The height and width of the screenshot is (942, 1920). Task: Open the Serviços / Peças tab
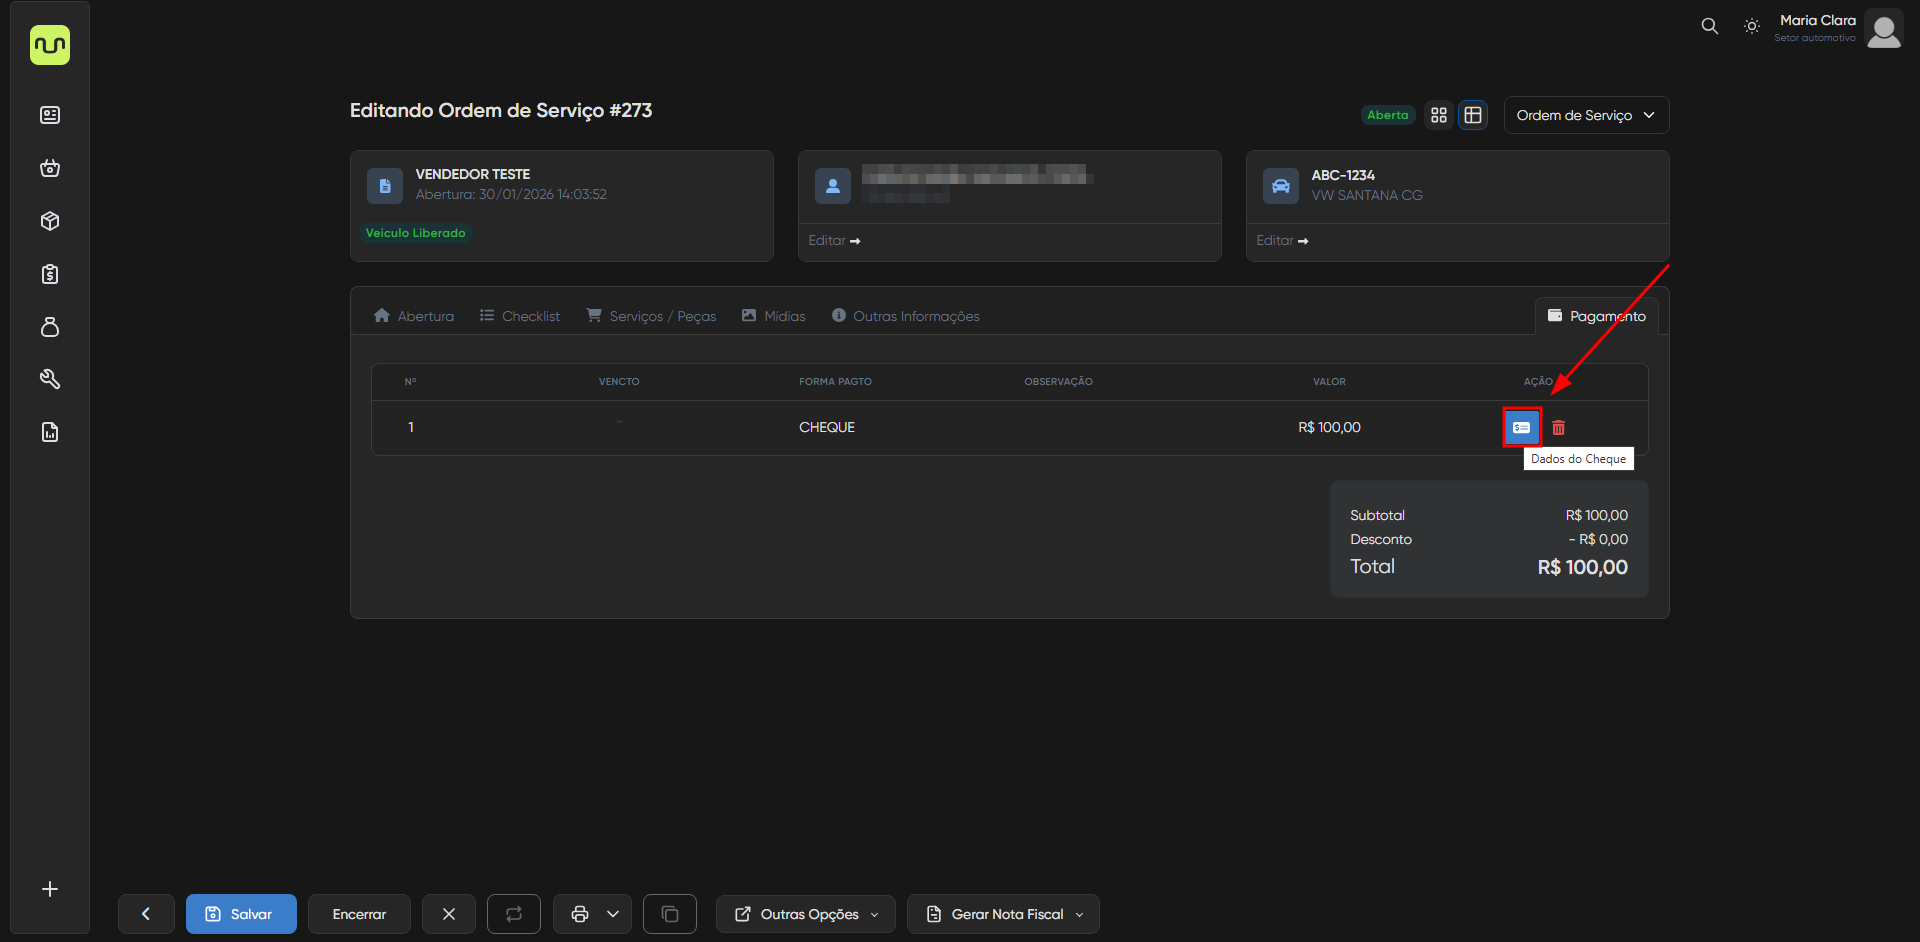[x=651, y=316]
